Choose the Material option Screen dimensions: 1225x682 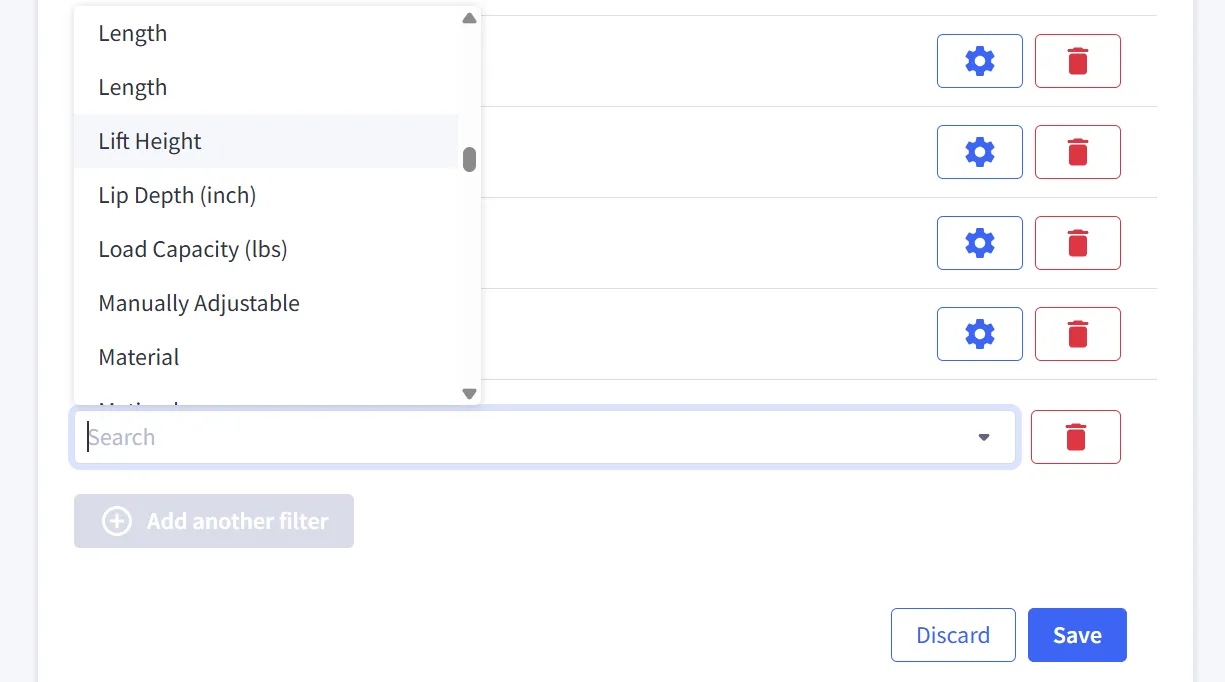point(139,357)
